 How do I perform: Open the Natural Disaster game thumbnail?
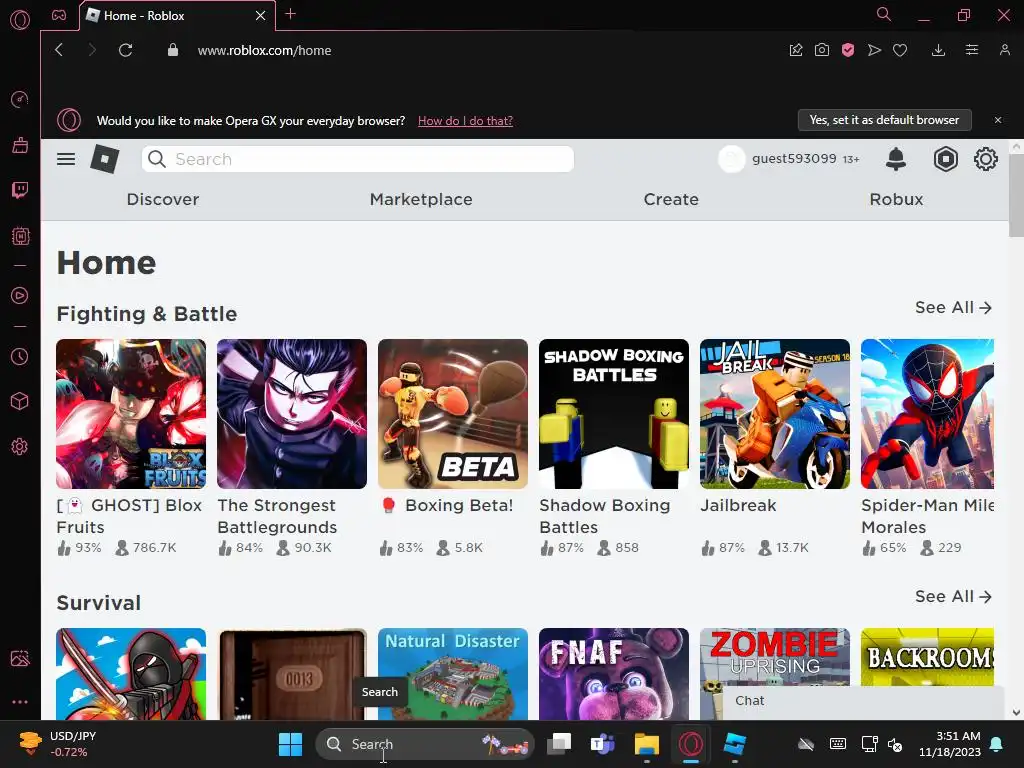453,674
